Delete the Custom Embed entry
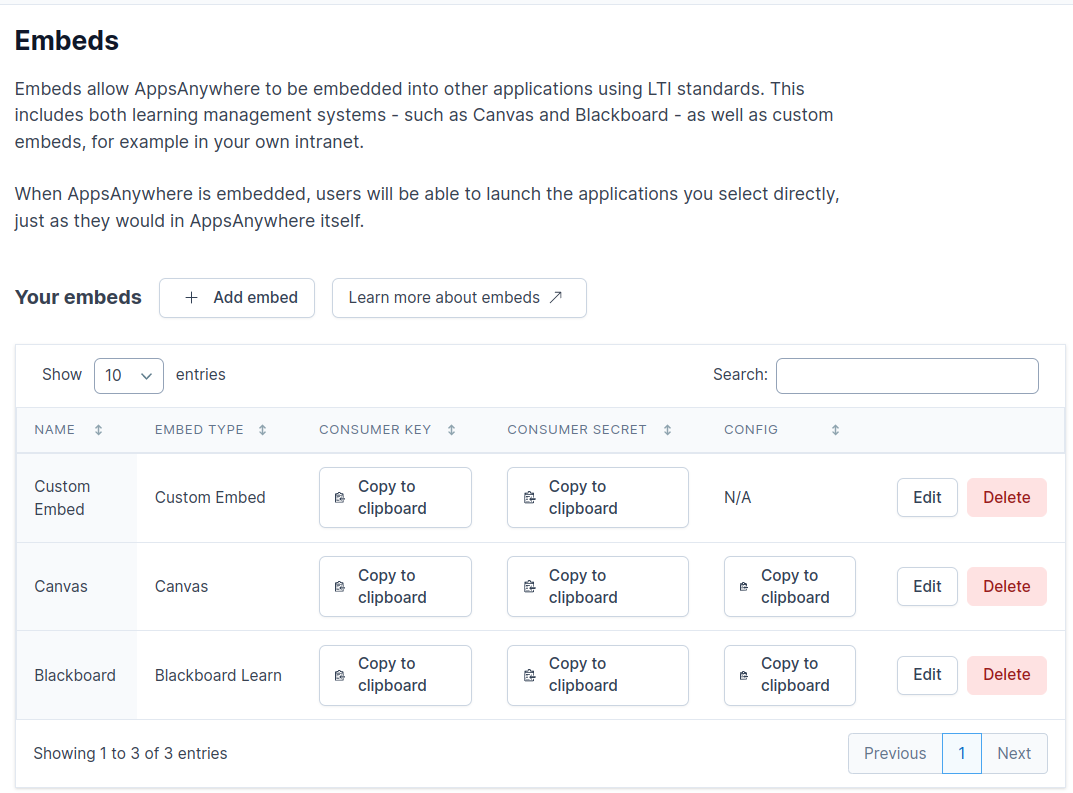 pyautogui.click(x=1006, y=498)
